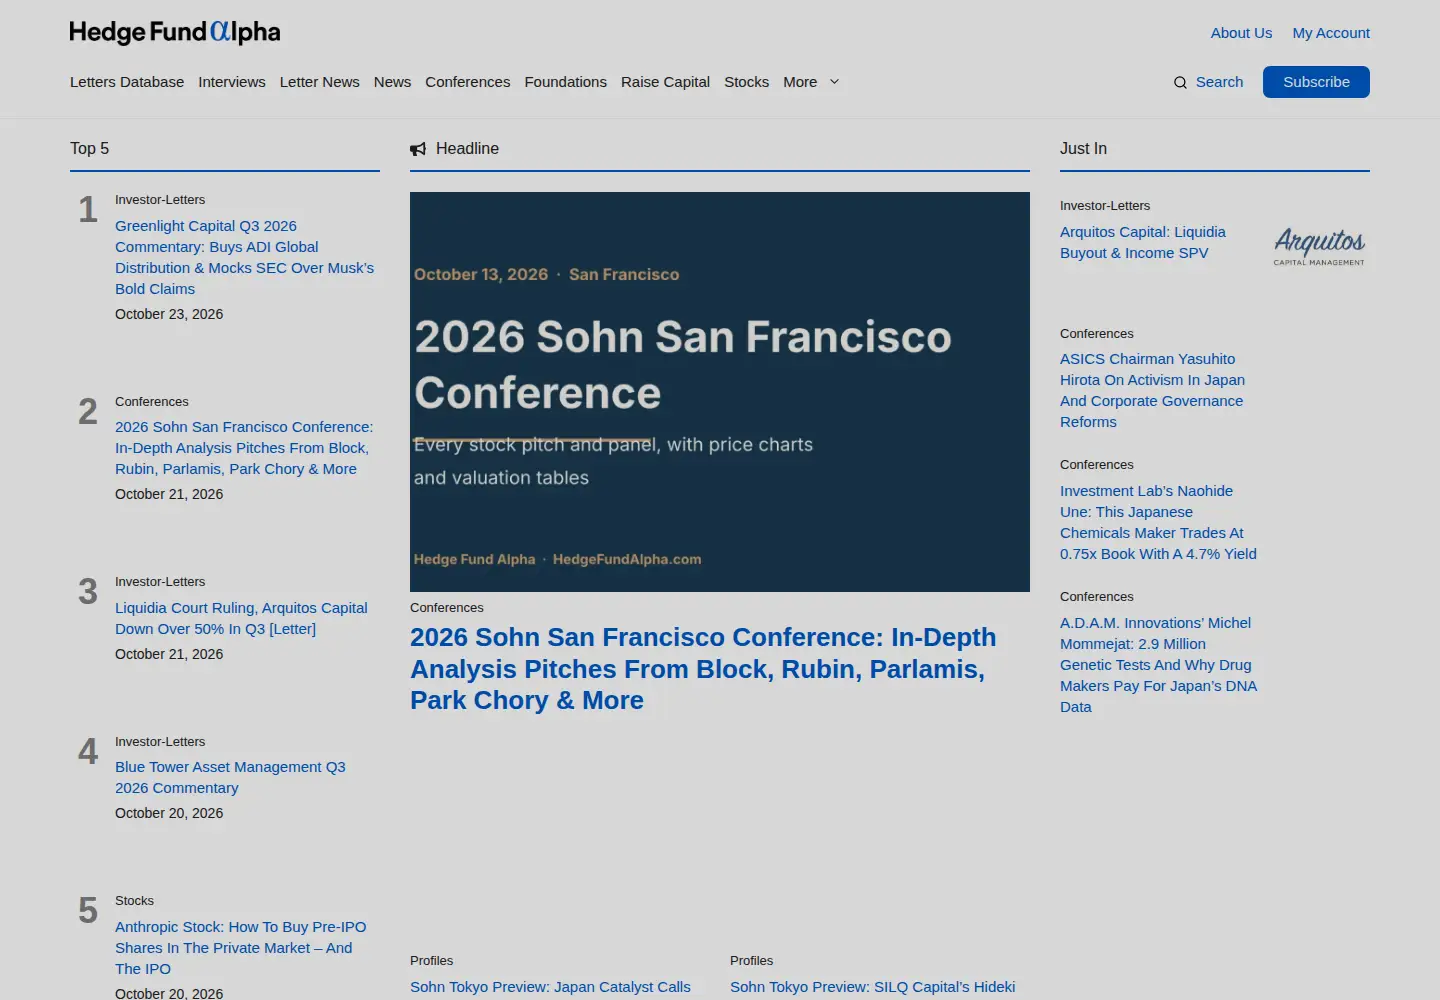Viewport: 1440px width, 1000px height.
Task: Open Liquidia Court Ruling, Arquitos Capital letter
Action: pyautogui.click(x=241, y=618)
